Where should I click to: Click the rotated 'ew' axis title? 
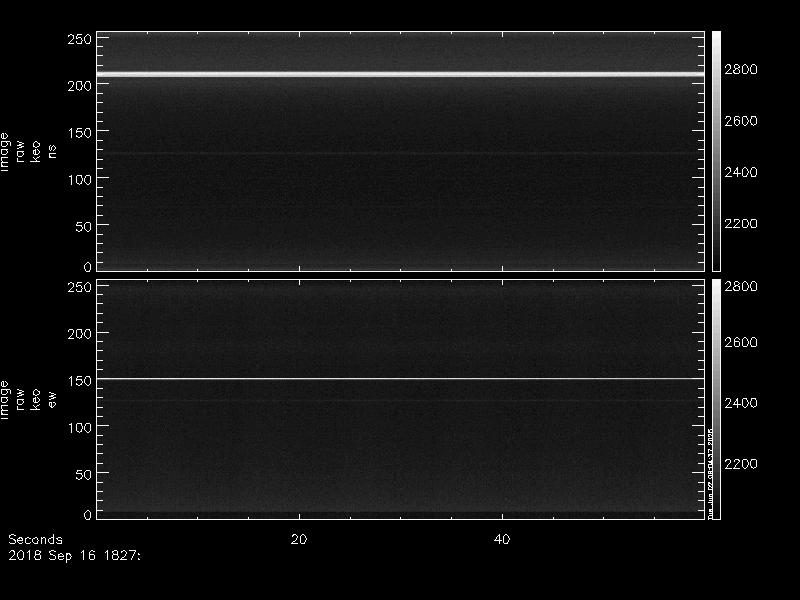point(52,399)
